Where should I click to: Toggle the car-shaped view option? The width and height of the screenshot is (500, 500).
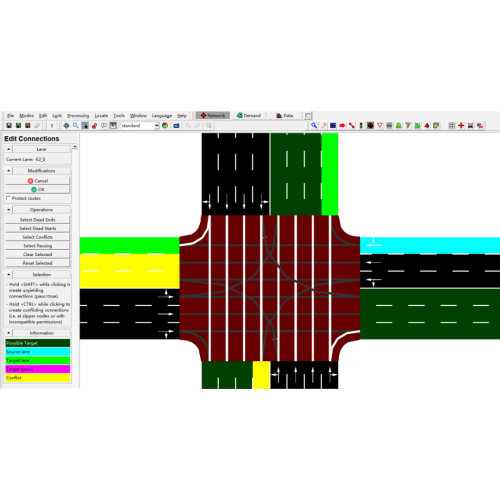(470, 125)
